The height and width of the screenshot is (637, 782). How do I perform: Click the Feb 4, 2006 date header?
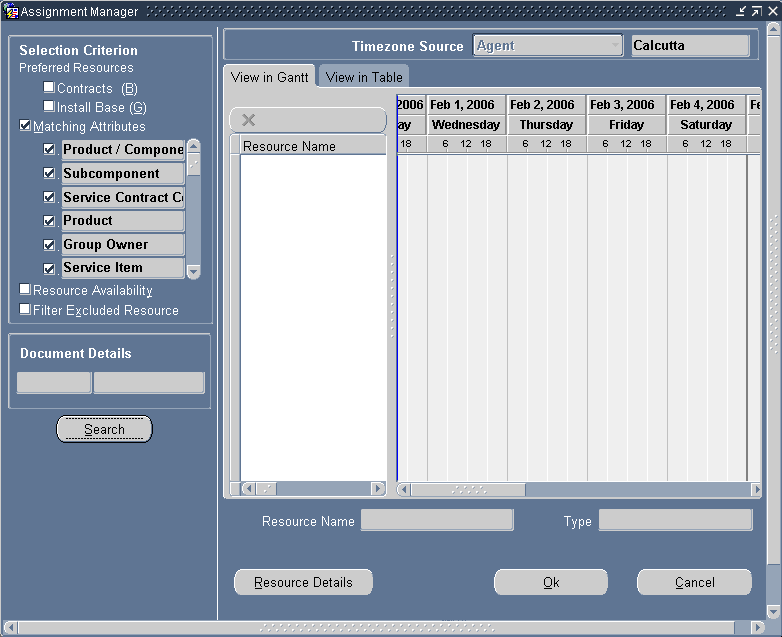(706, 105)
